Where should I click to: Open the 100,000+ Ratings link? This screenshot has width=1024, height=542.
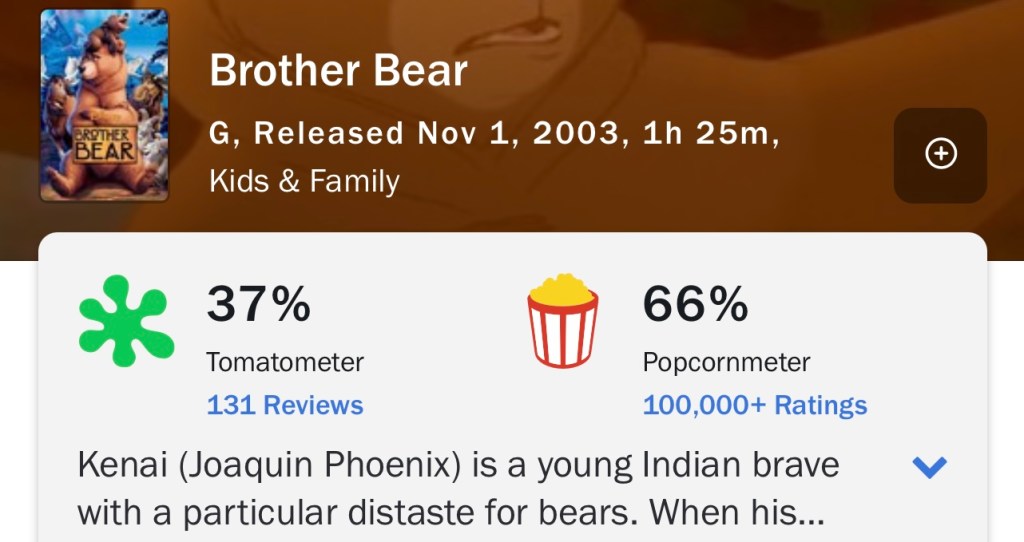pos(755,405)
